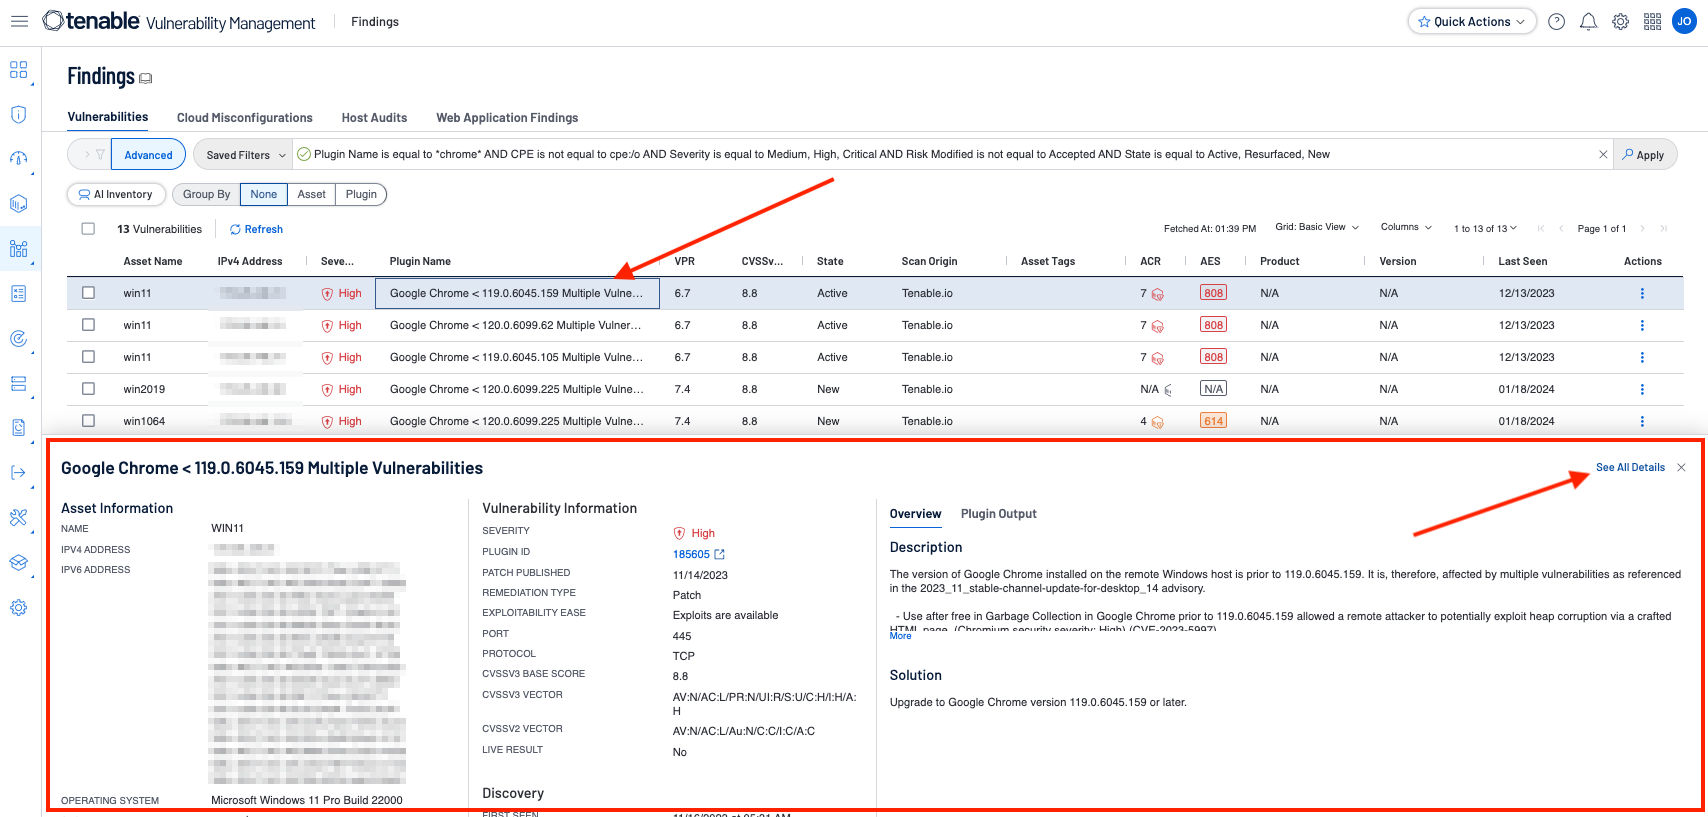Open the notifications bell

click(1588, 21)
